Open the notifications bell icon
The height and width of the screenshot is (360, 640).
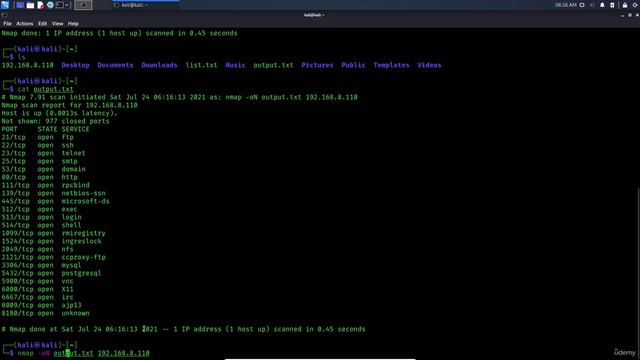click(x=602, y=5)
